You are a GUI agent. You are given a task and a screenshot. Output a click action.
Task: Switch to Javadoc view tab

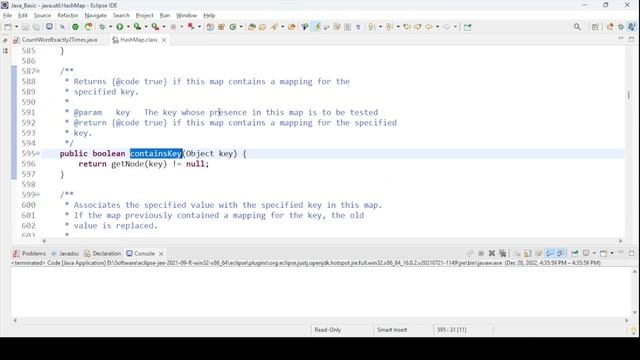(65, 253)
